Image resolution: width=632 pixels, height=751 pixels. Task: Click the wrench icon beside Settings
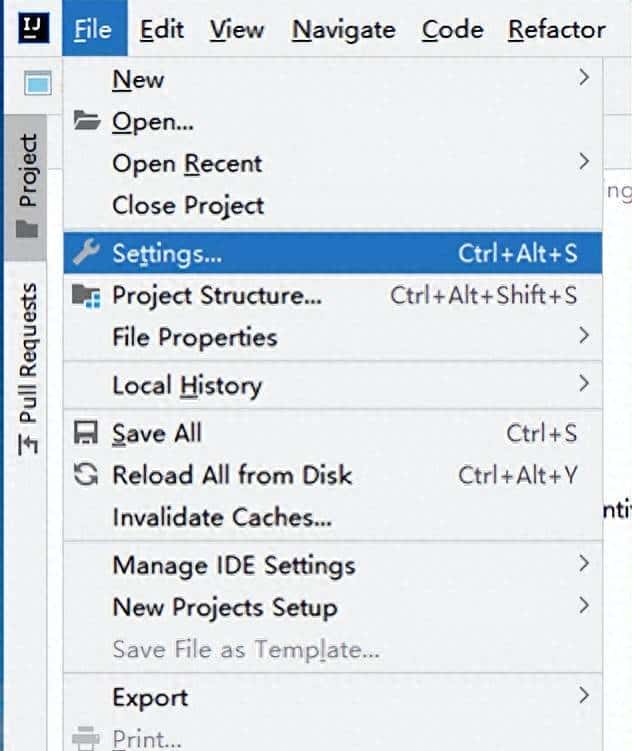pos(88,253)
